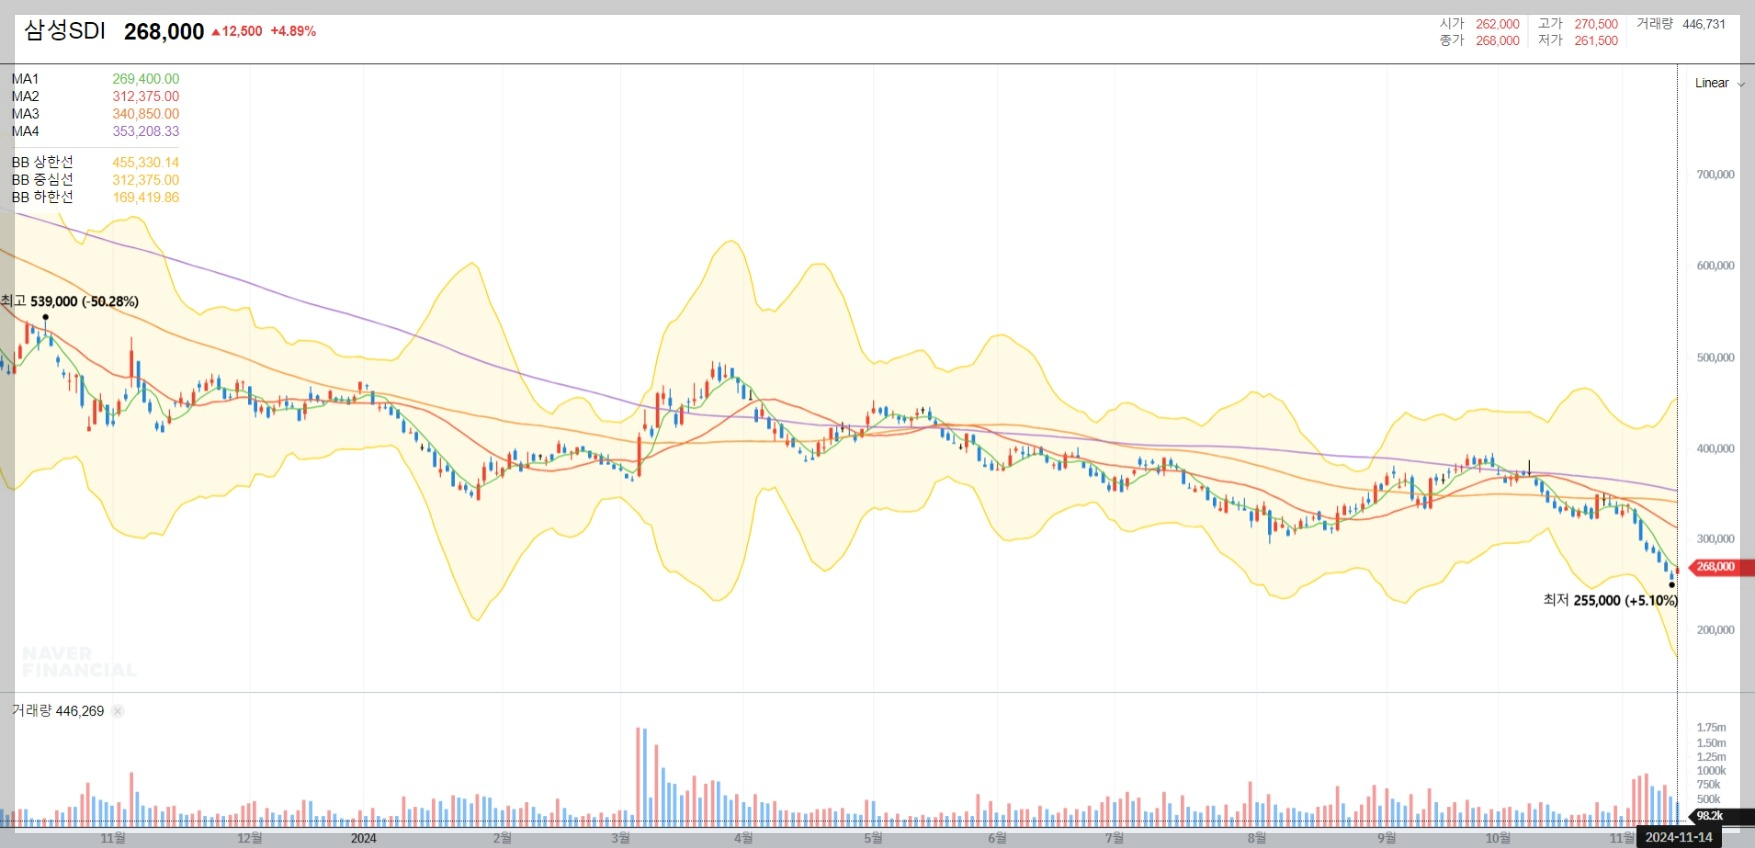Click the 200,000 price axis label
The image size is (1755, 848).
tap(1715, 630)
